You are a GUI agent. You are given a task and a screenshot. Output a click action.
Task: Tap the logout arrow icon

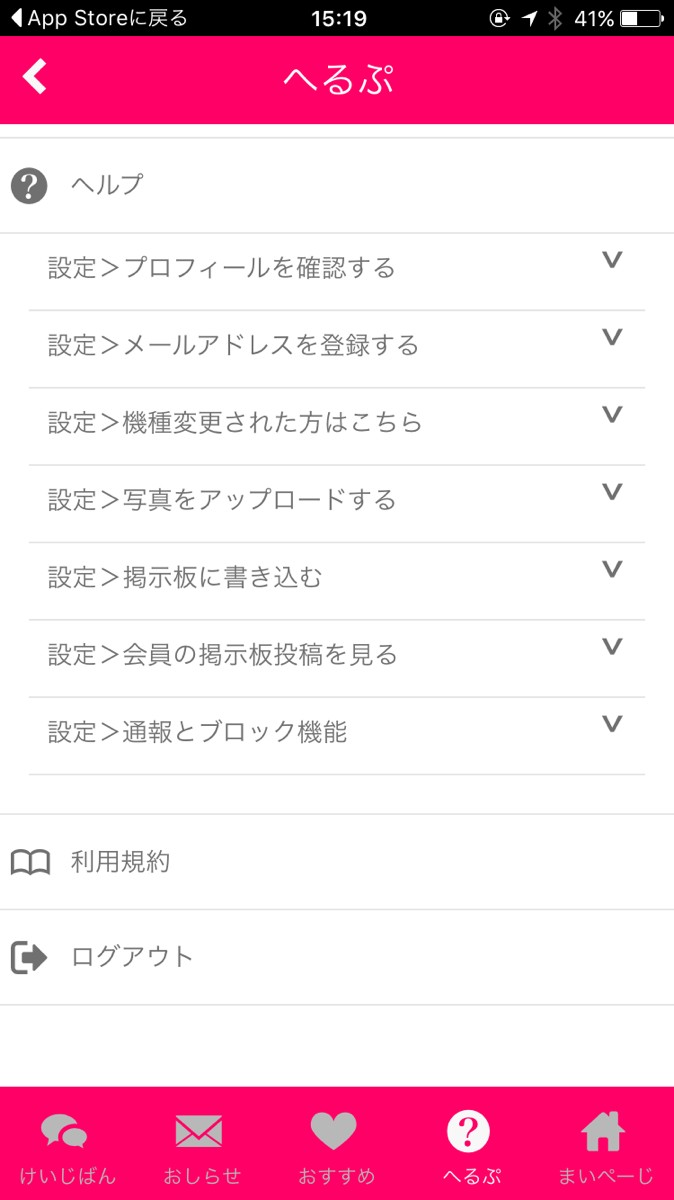[29, 957]
